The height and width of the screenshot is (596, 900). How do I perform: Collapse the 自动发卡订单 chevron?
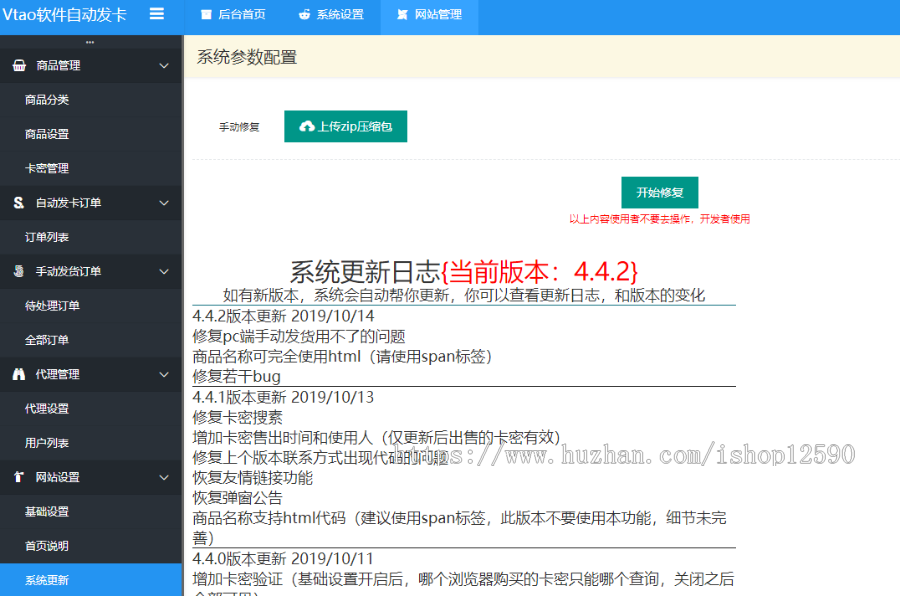tap(164, 203)
